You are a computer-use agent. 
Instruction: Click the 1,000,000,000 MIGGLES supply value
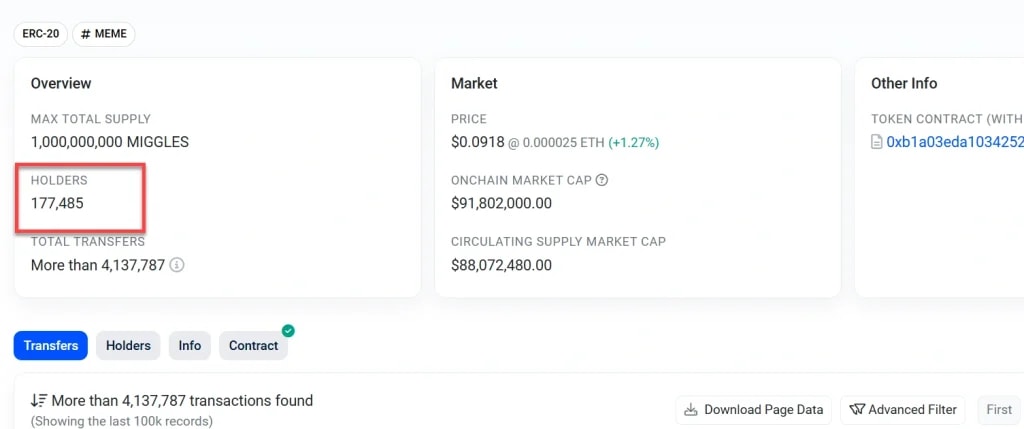tap(110, 142)
